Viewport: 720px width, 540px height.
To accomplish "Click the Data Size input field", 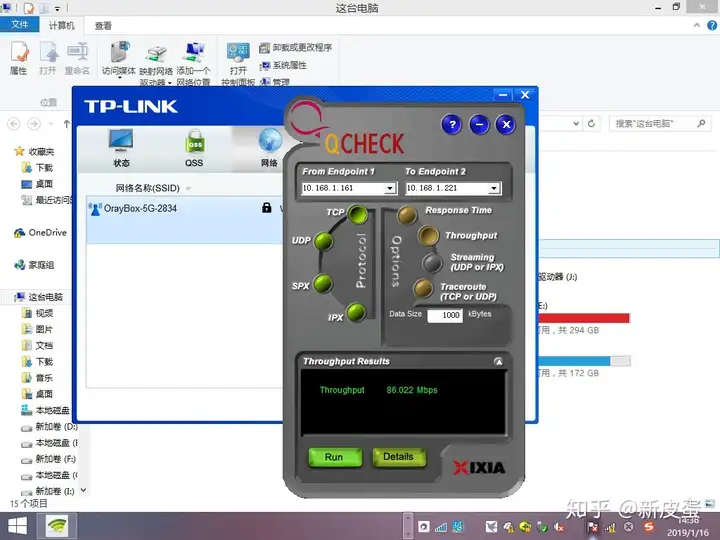I will (444, 315).
